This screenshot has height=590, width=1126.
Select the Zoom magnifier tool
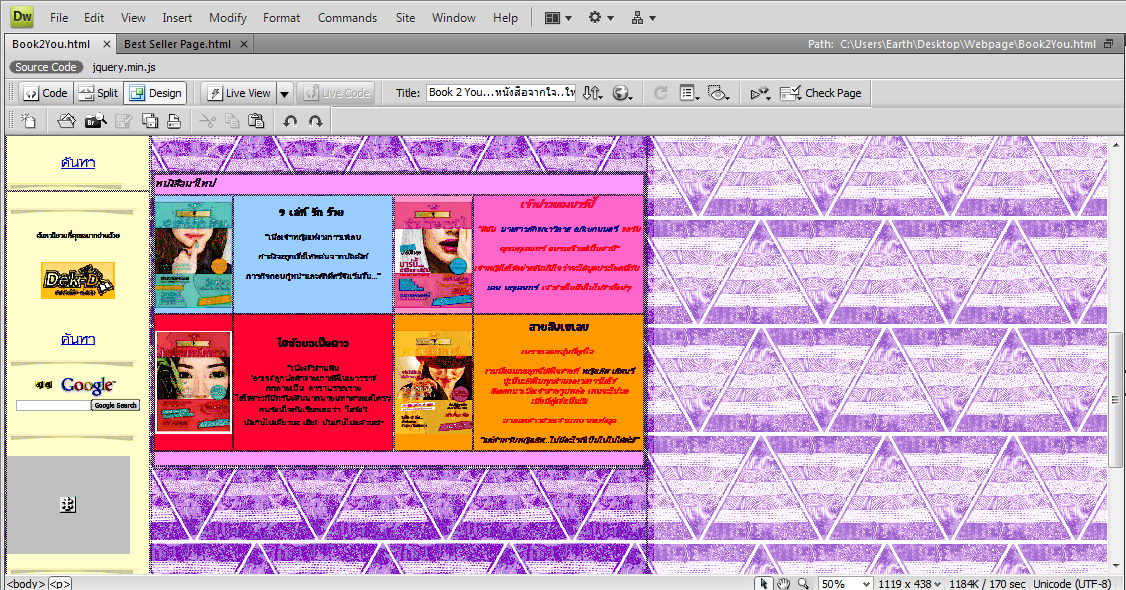click(x=803, y=583)
